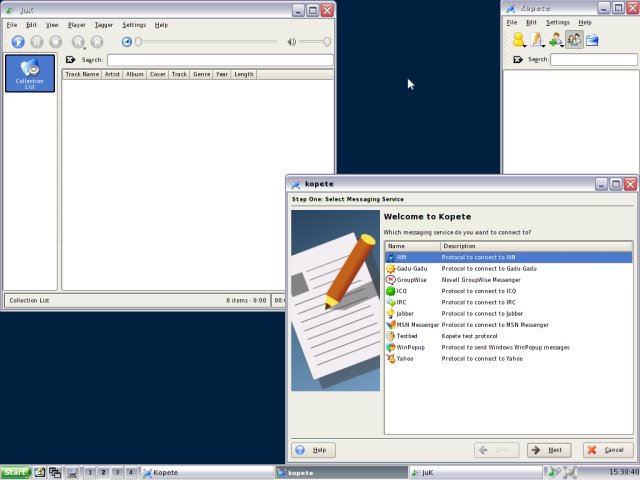Screen dimensions: 640x480
Task: Select Jabber messaging service
Action: point(509,313)
